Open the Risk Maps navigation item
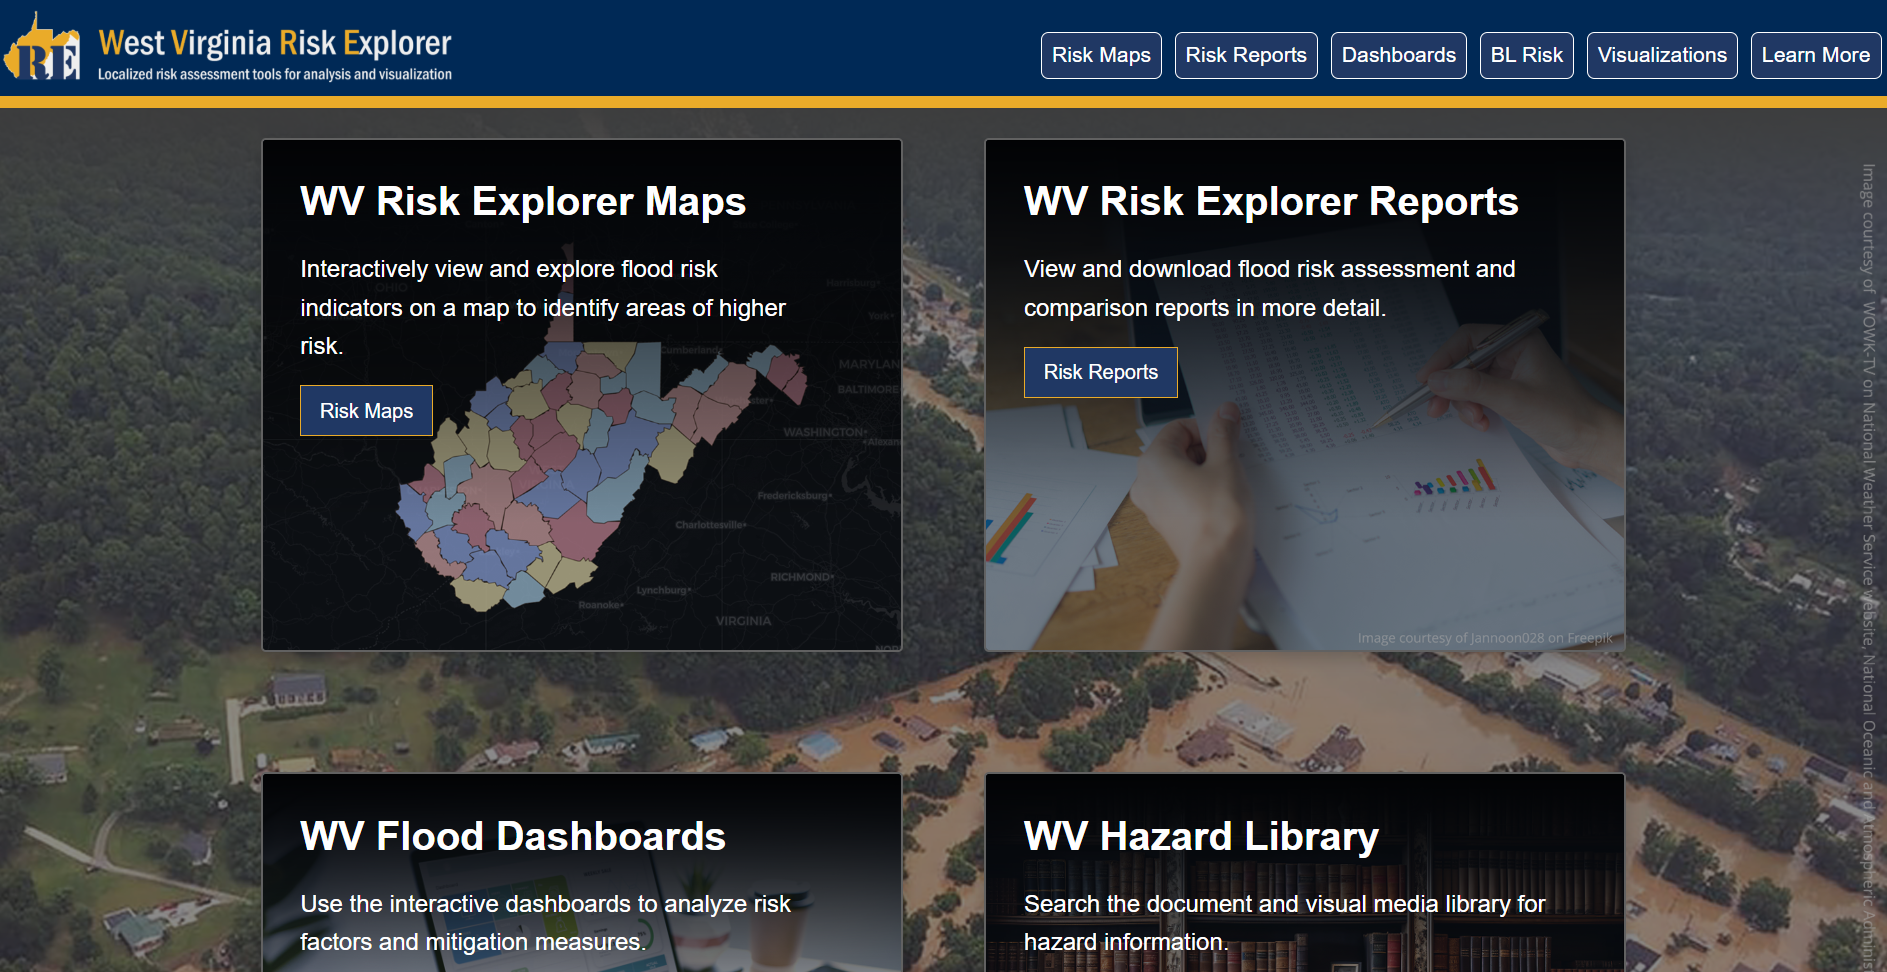This screenshot has width=1887, height=972. coord(1101,55)
